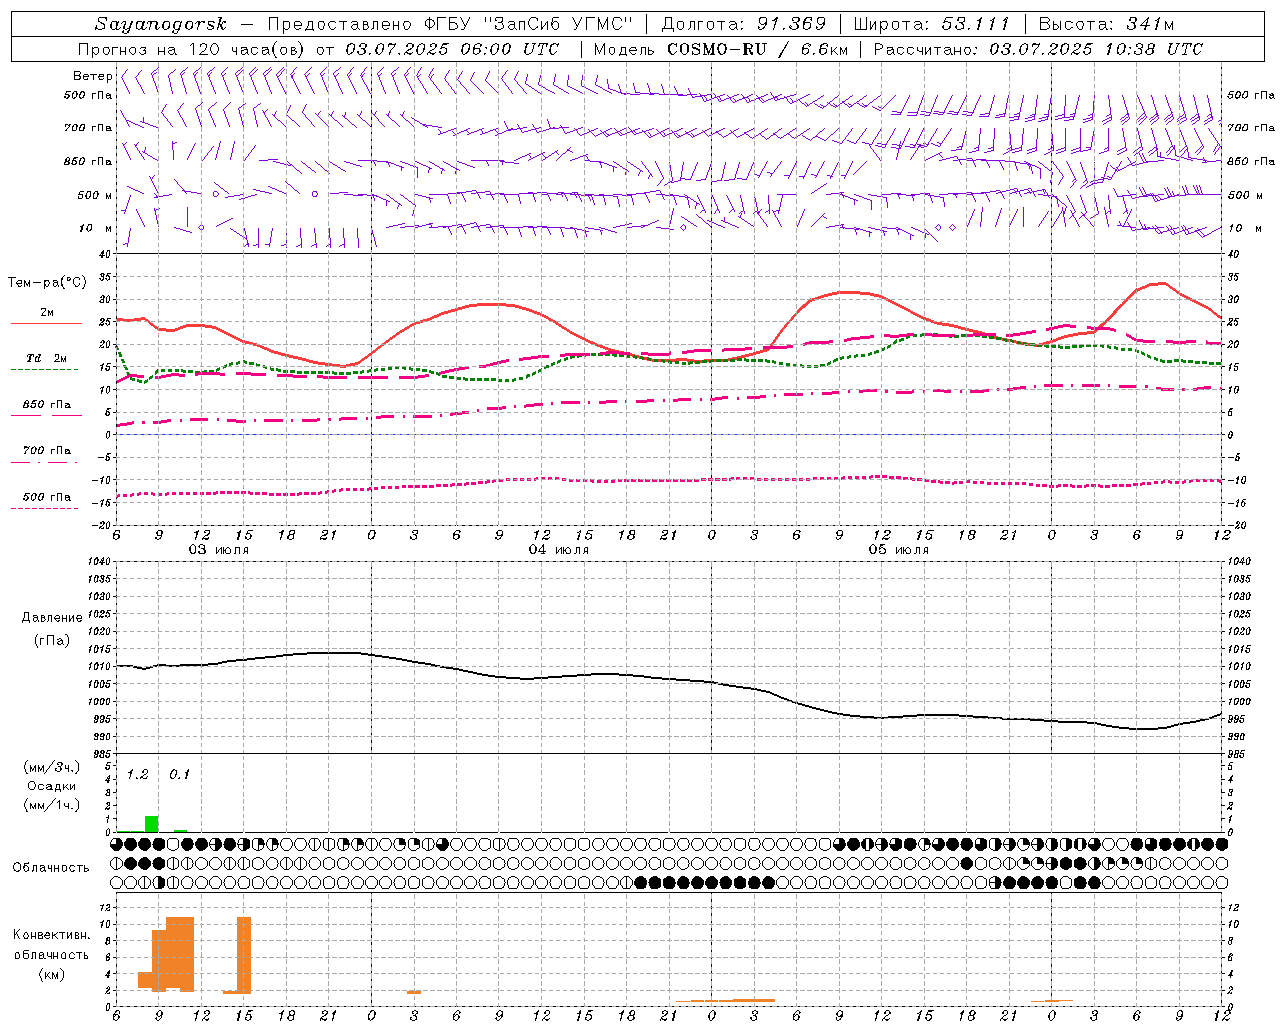Click the Ветер wind panel label
The width and height of the screenshot is (1280, 1024).
pyautogui.click(x=92, y=76)
